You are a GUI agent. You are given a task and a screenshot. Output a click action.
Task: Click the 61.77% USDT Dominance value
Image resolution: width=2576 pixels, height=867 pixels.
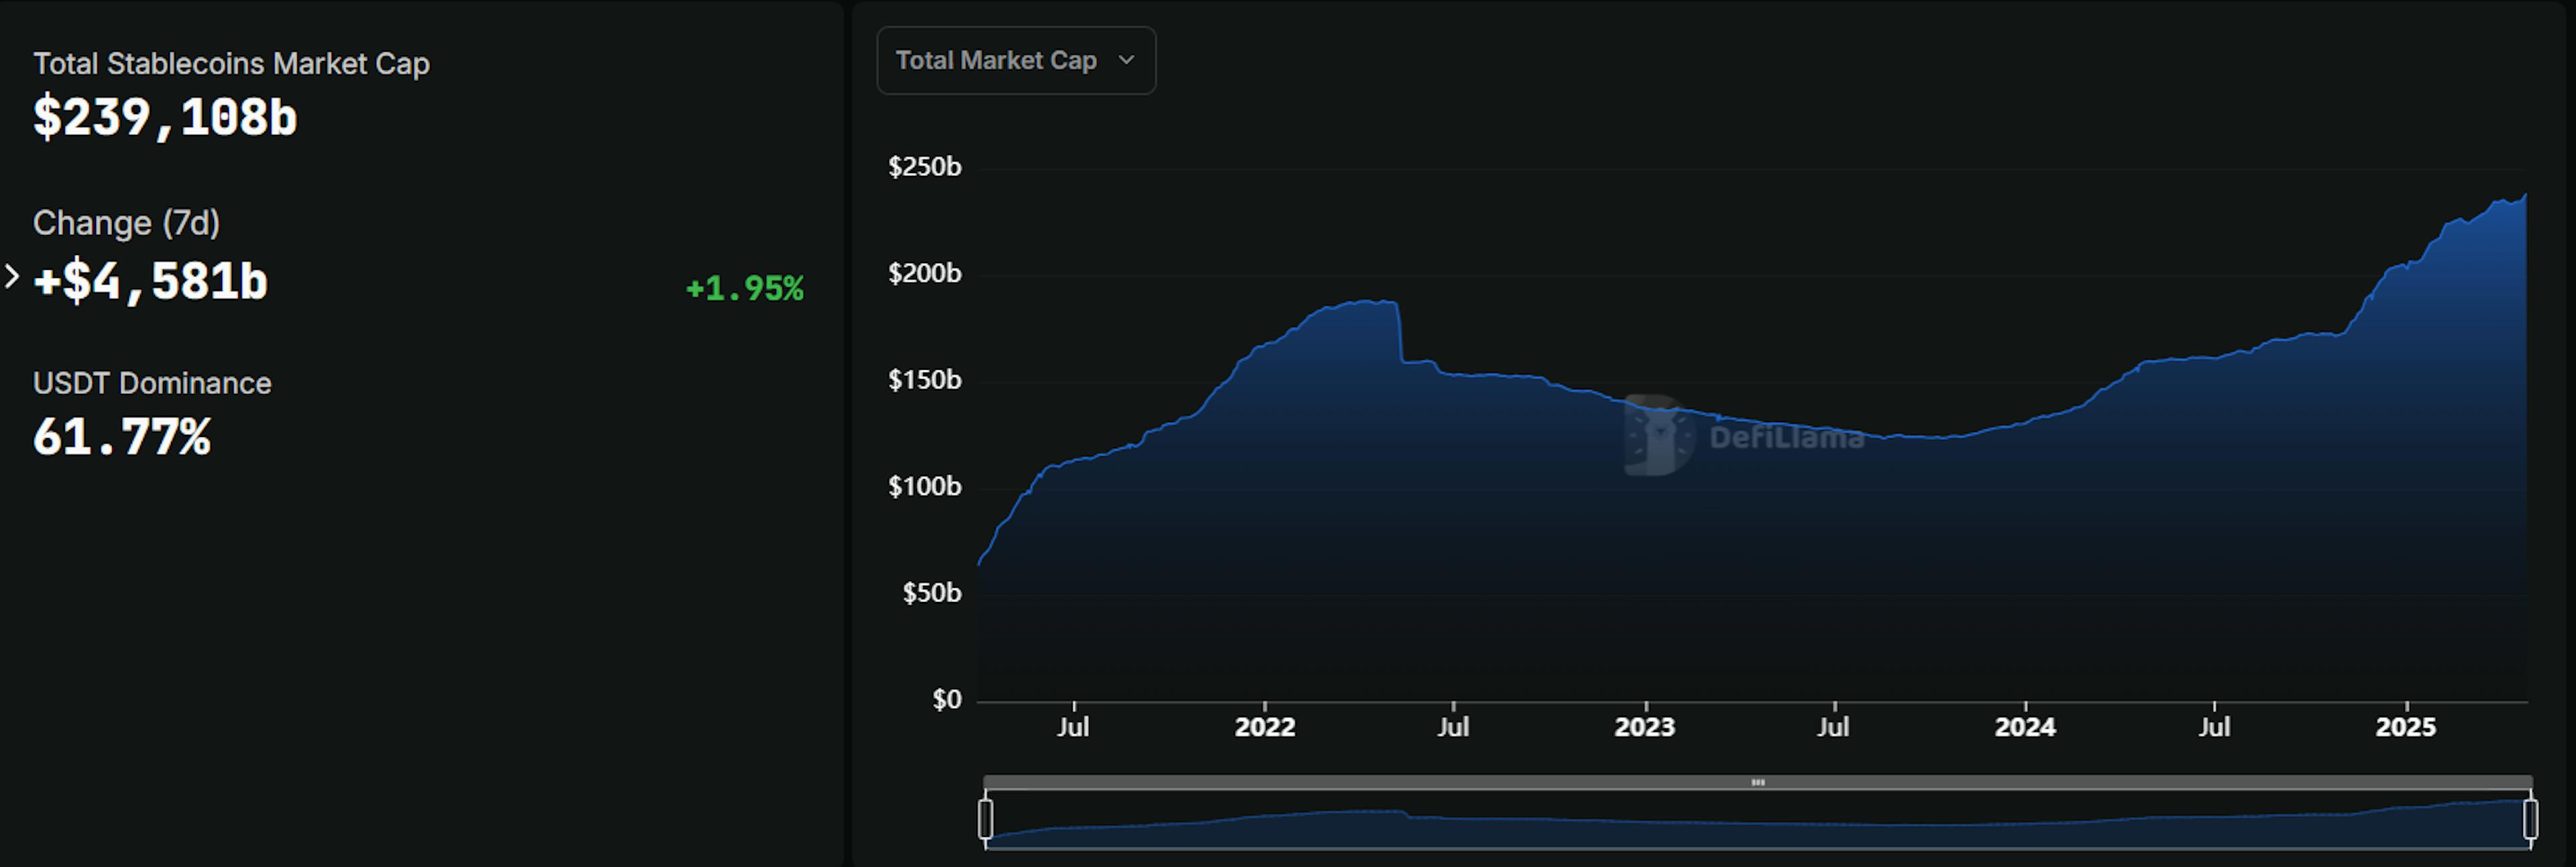tap(122, 437)
